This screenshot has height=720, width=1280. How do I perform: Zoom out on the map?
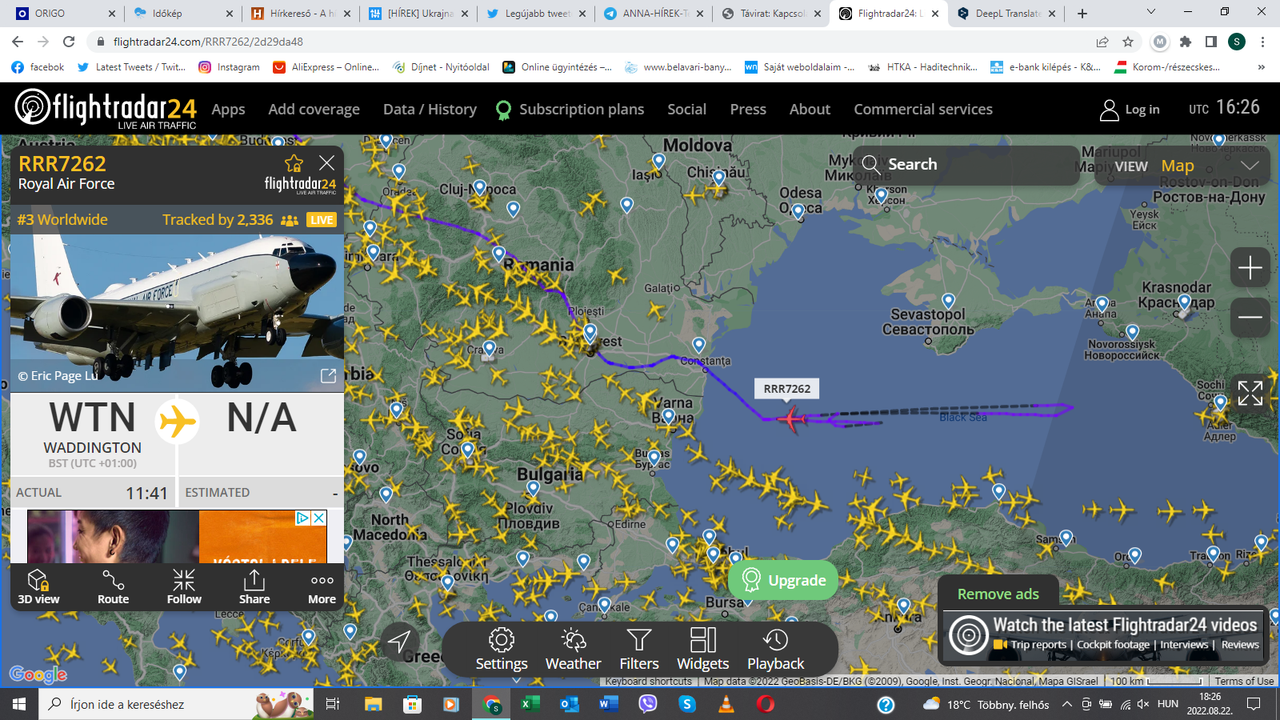tap(1250, 317)
